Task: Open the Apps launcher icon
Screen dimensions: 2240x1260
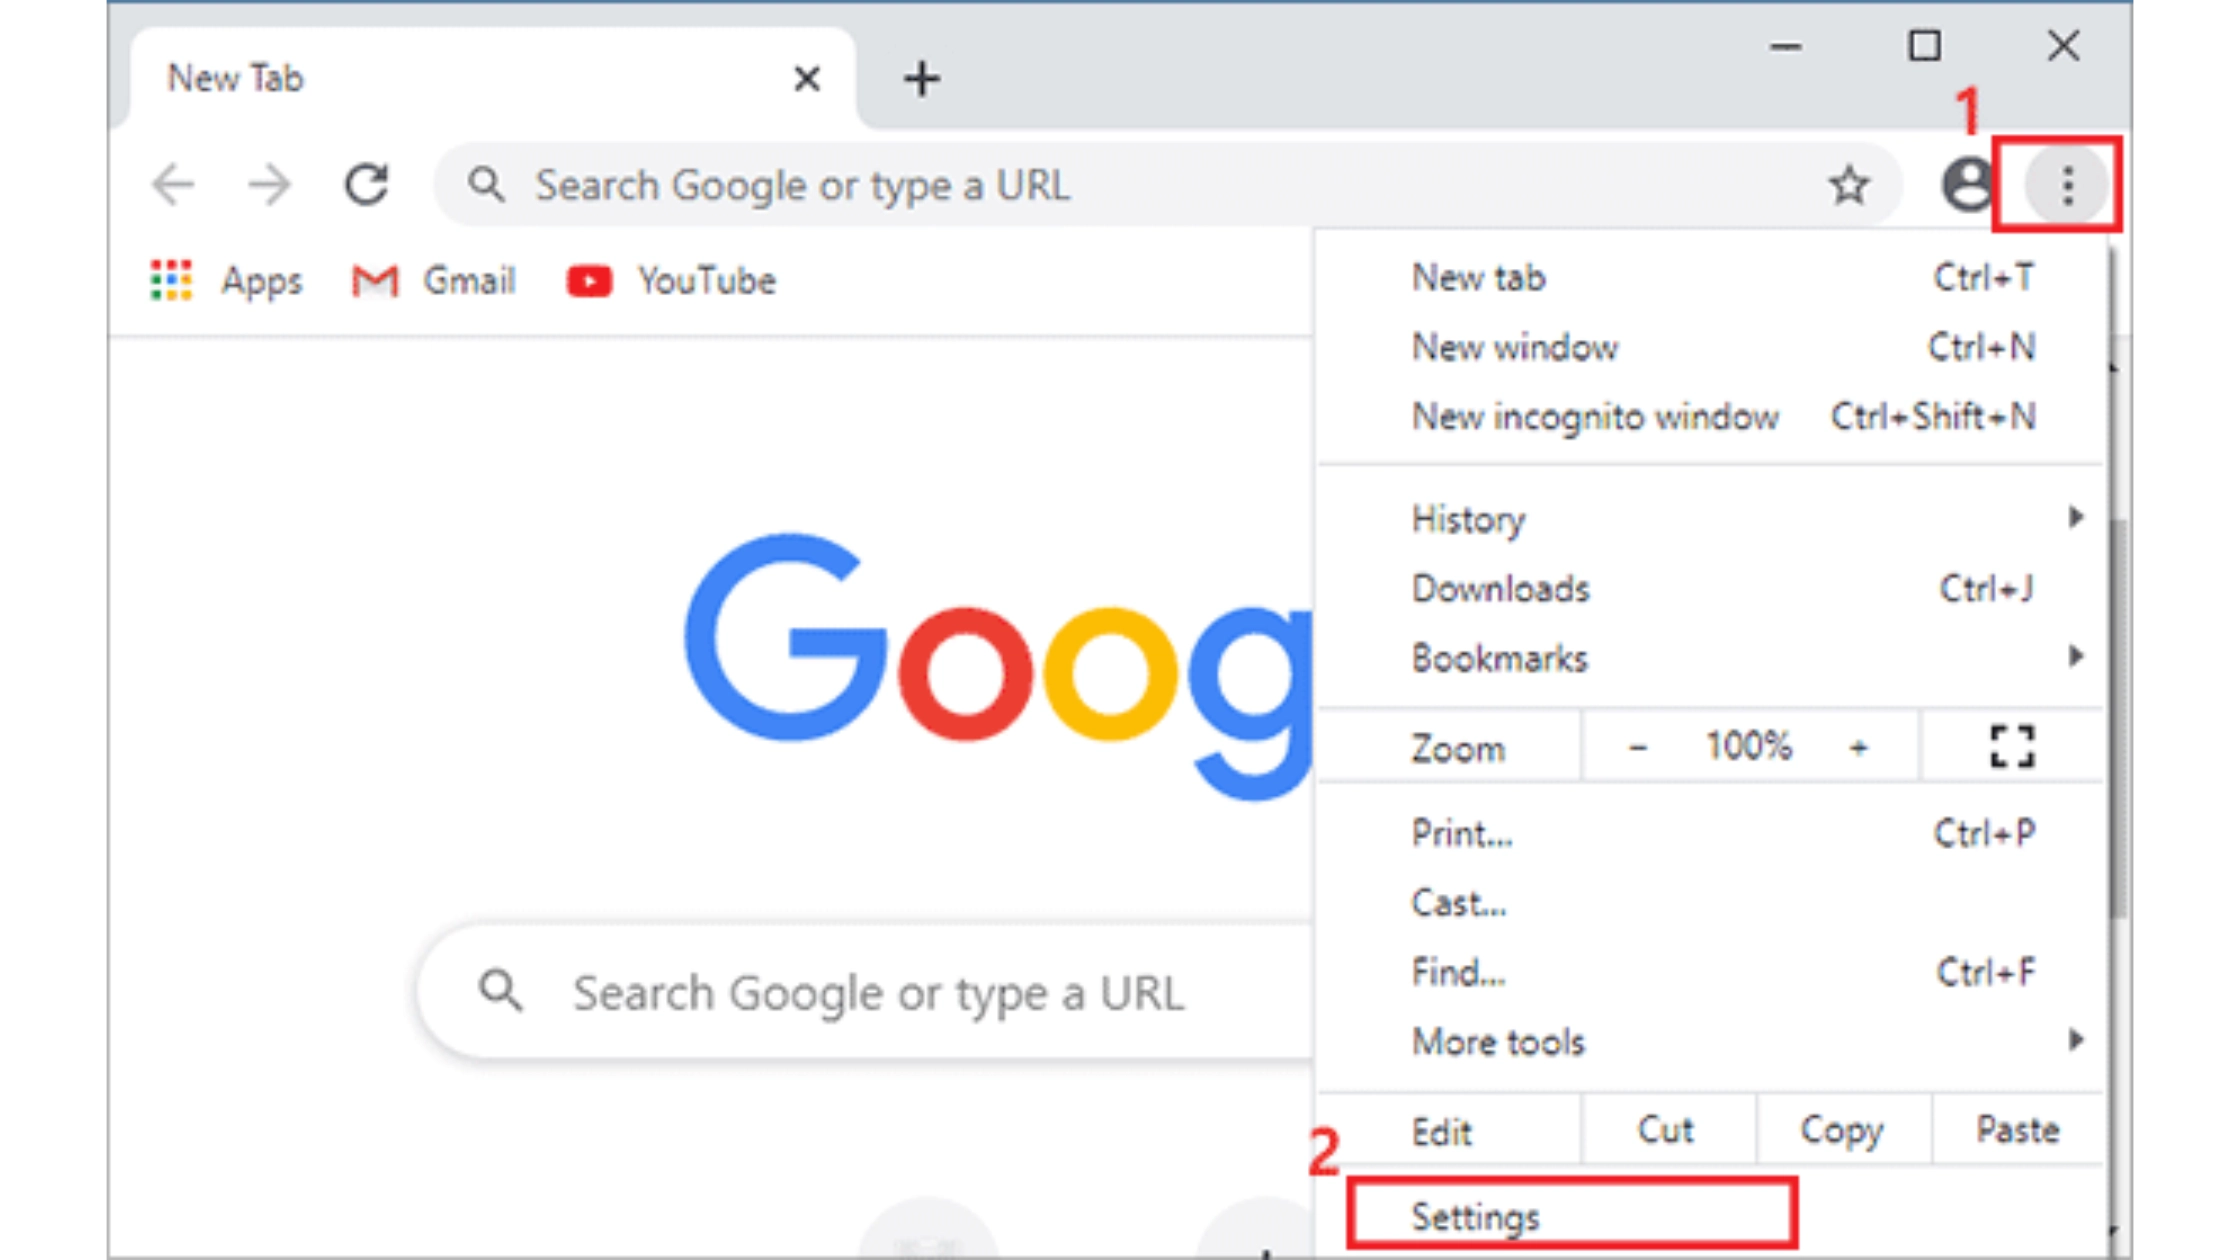Action: (170, 281)
